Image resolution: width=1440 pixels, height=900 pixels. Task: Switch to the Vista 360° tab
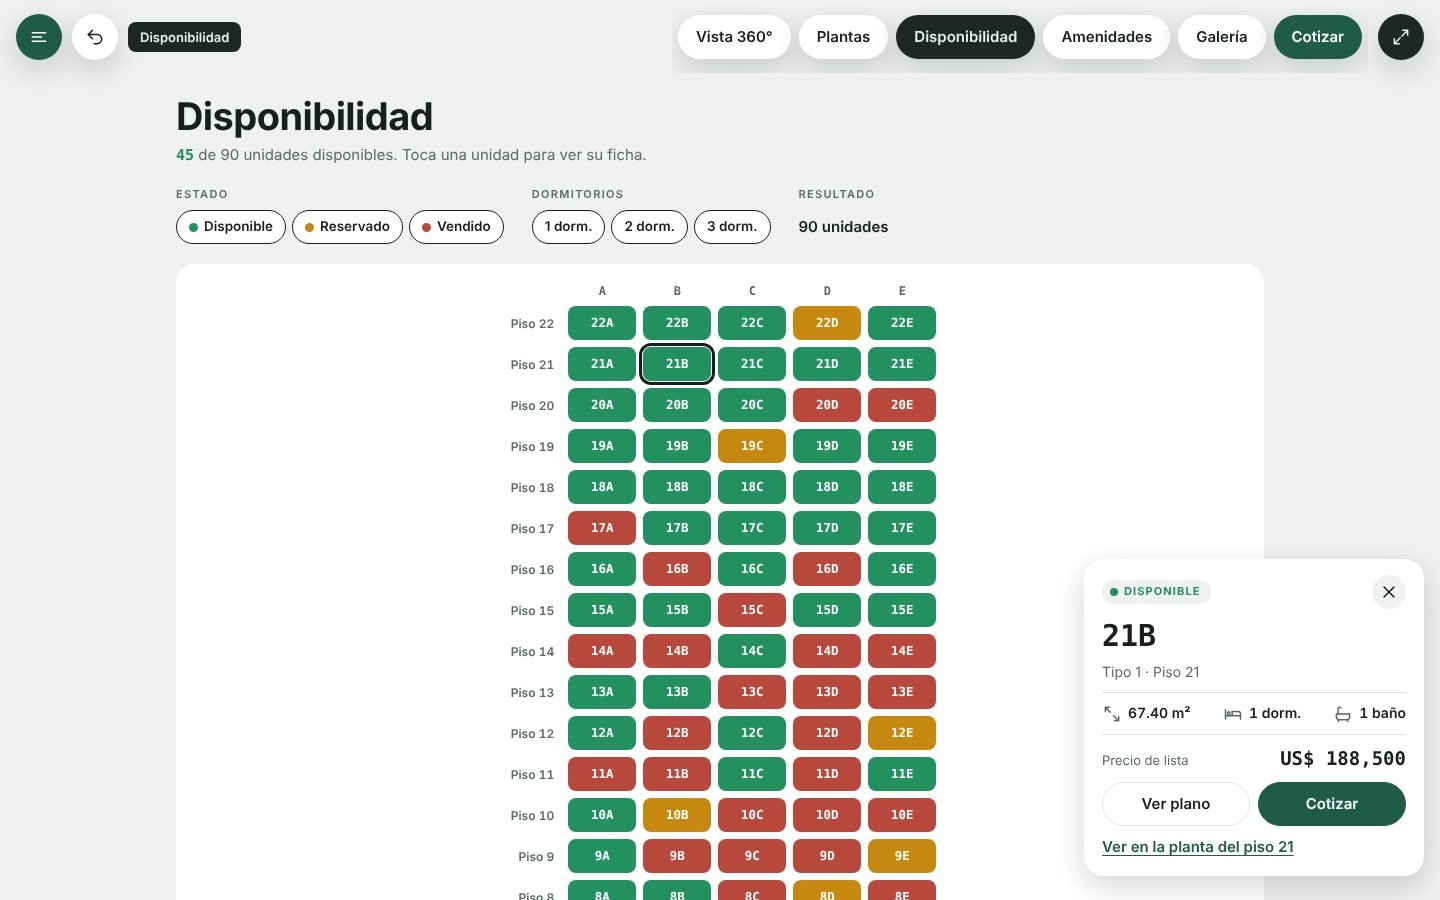click(x=734, y=37)
